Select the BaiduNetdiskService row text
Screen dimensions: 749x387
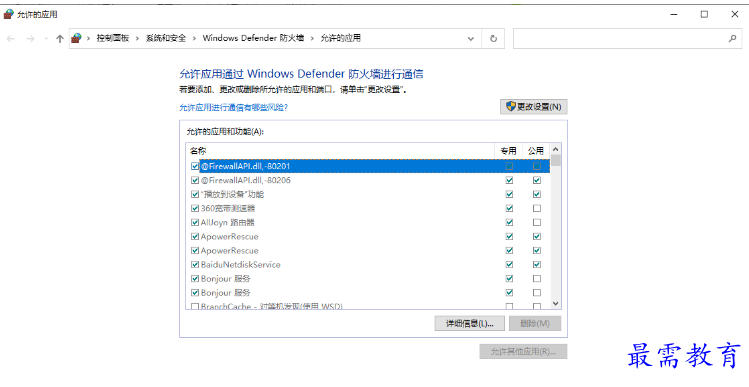240,264
